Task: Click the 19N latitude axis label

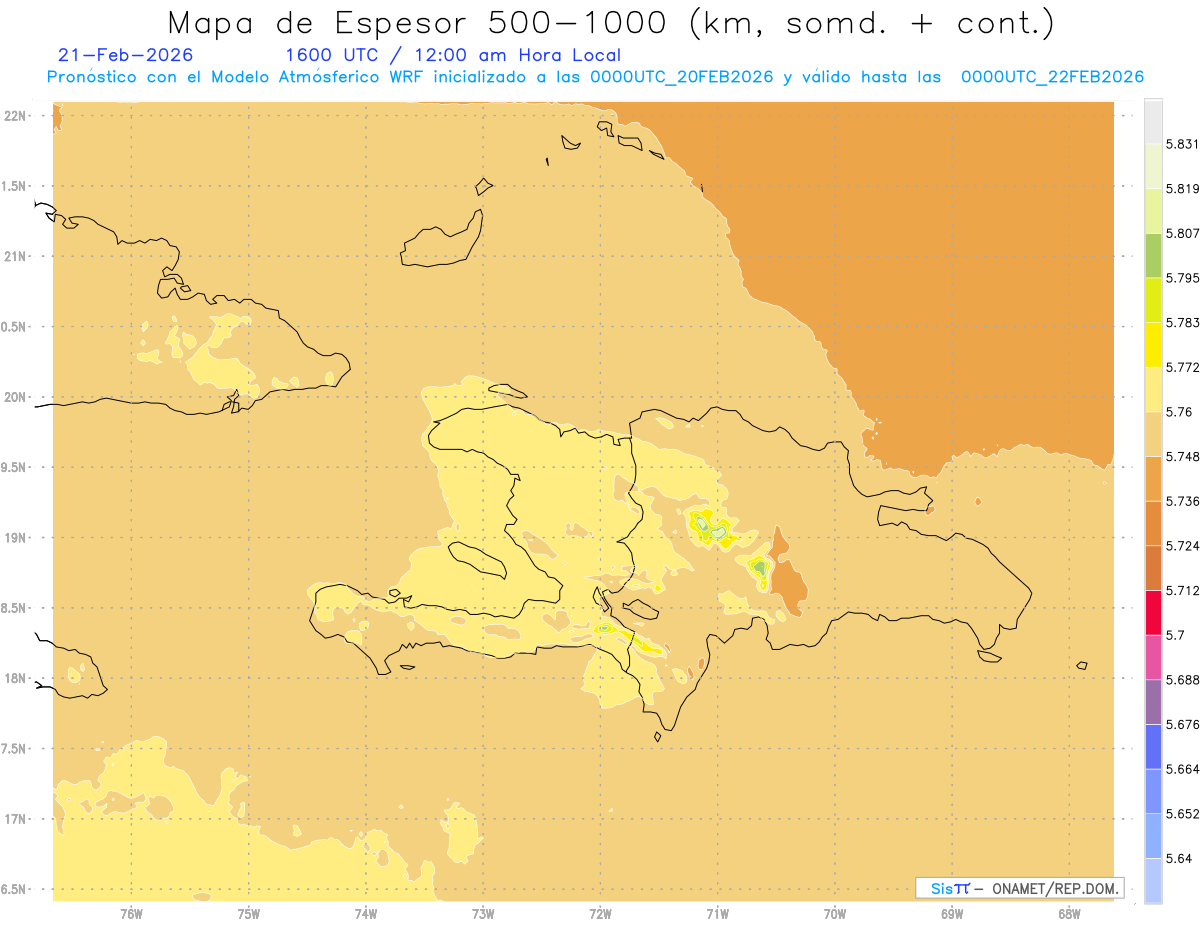Action: point(16,538)
